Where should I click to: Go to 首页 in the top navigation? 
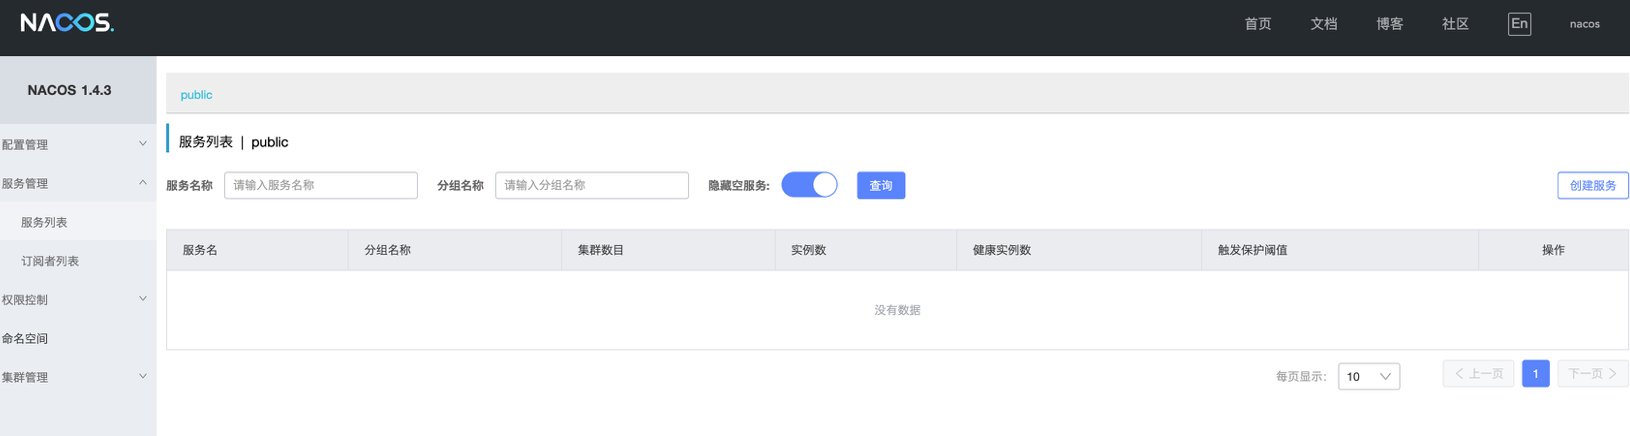(1258, 24)
